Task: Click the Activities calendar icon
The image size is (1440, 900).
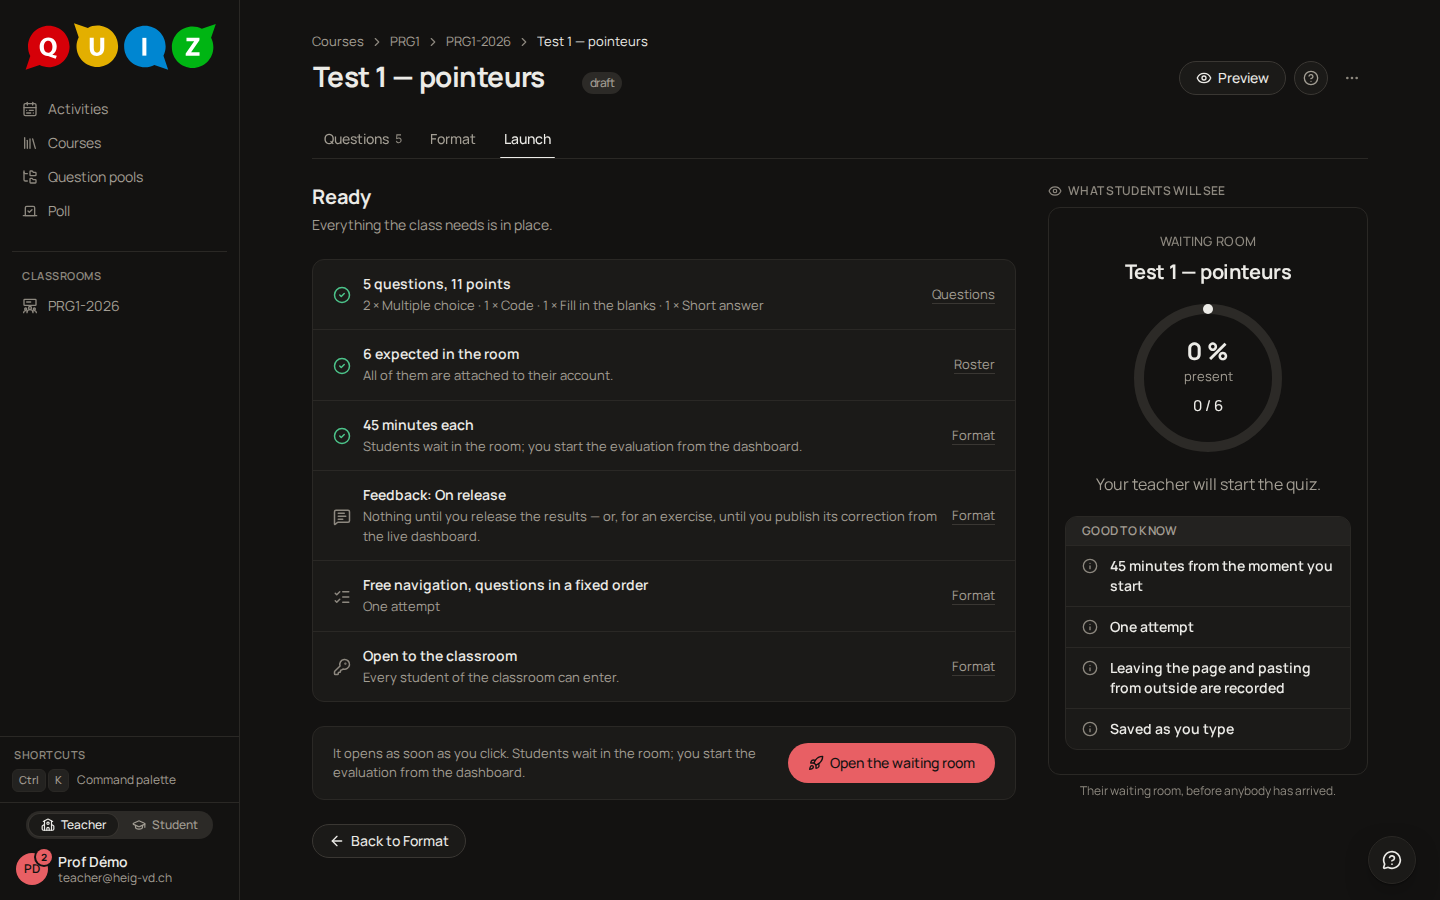Action: pyautogui.click(x=30, y=109)
